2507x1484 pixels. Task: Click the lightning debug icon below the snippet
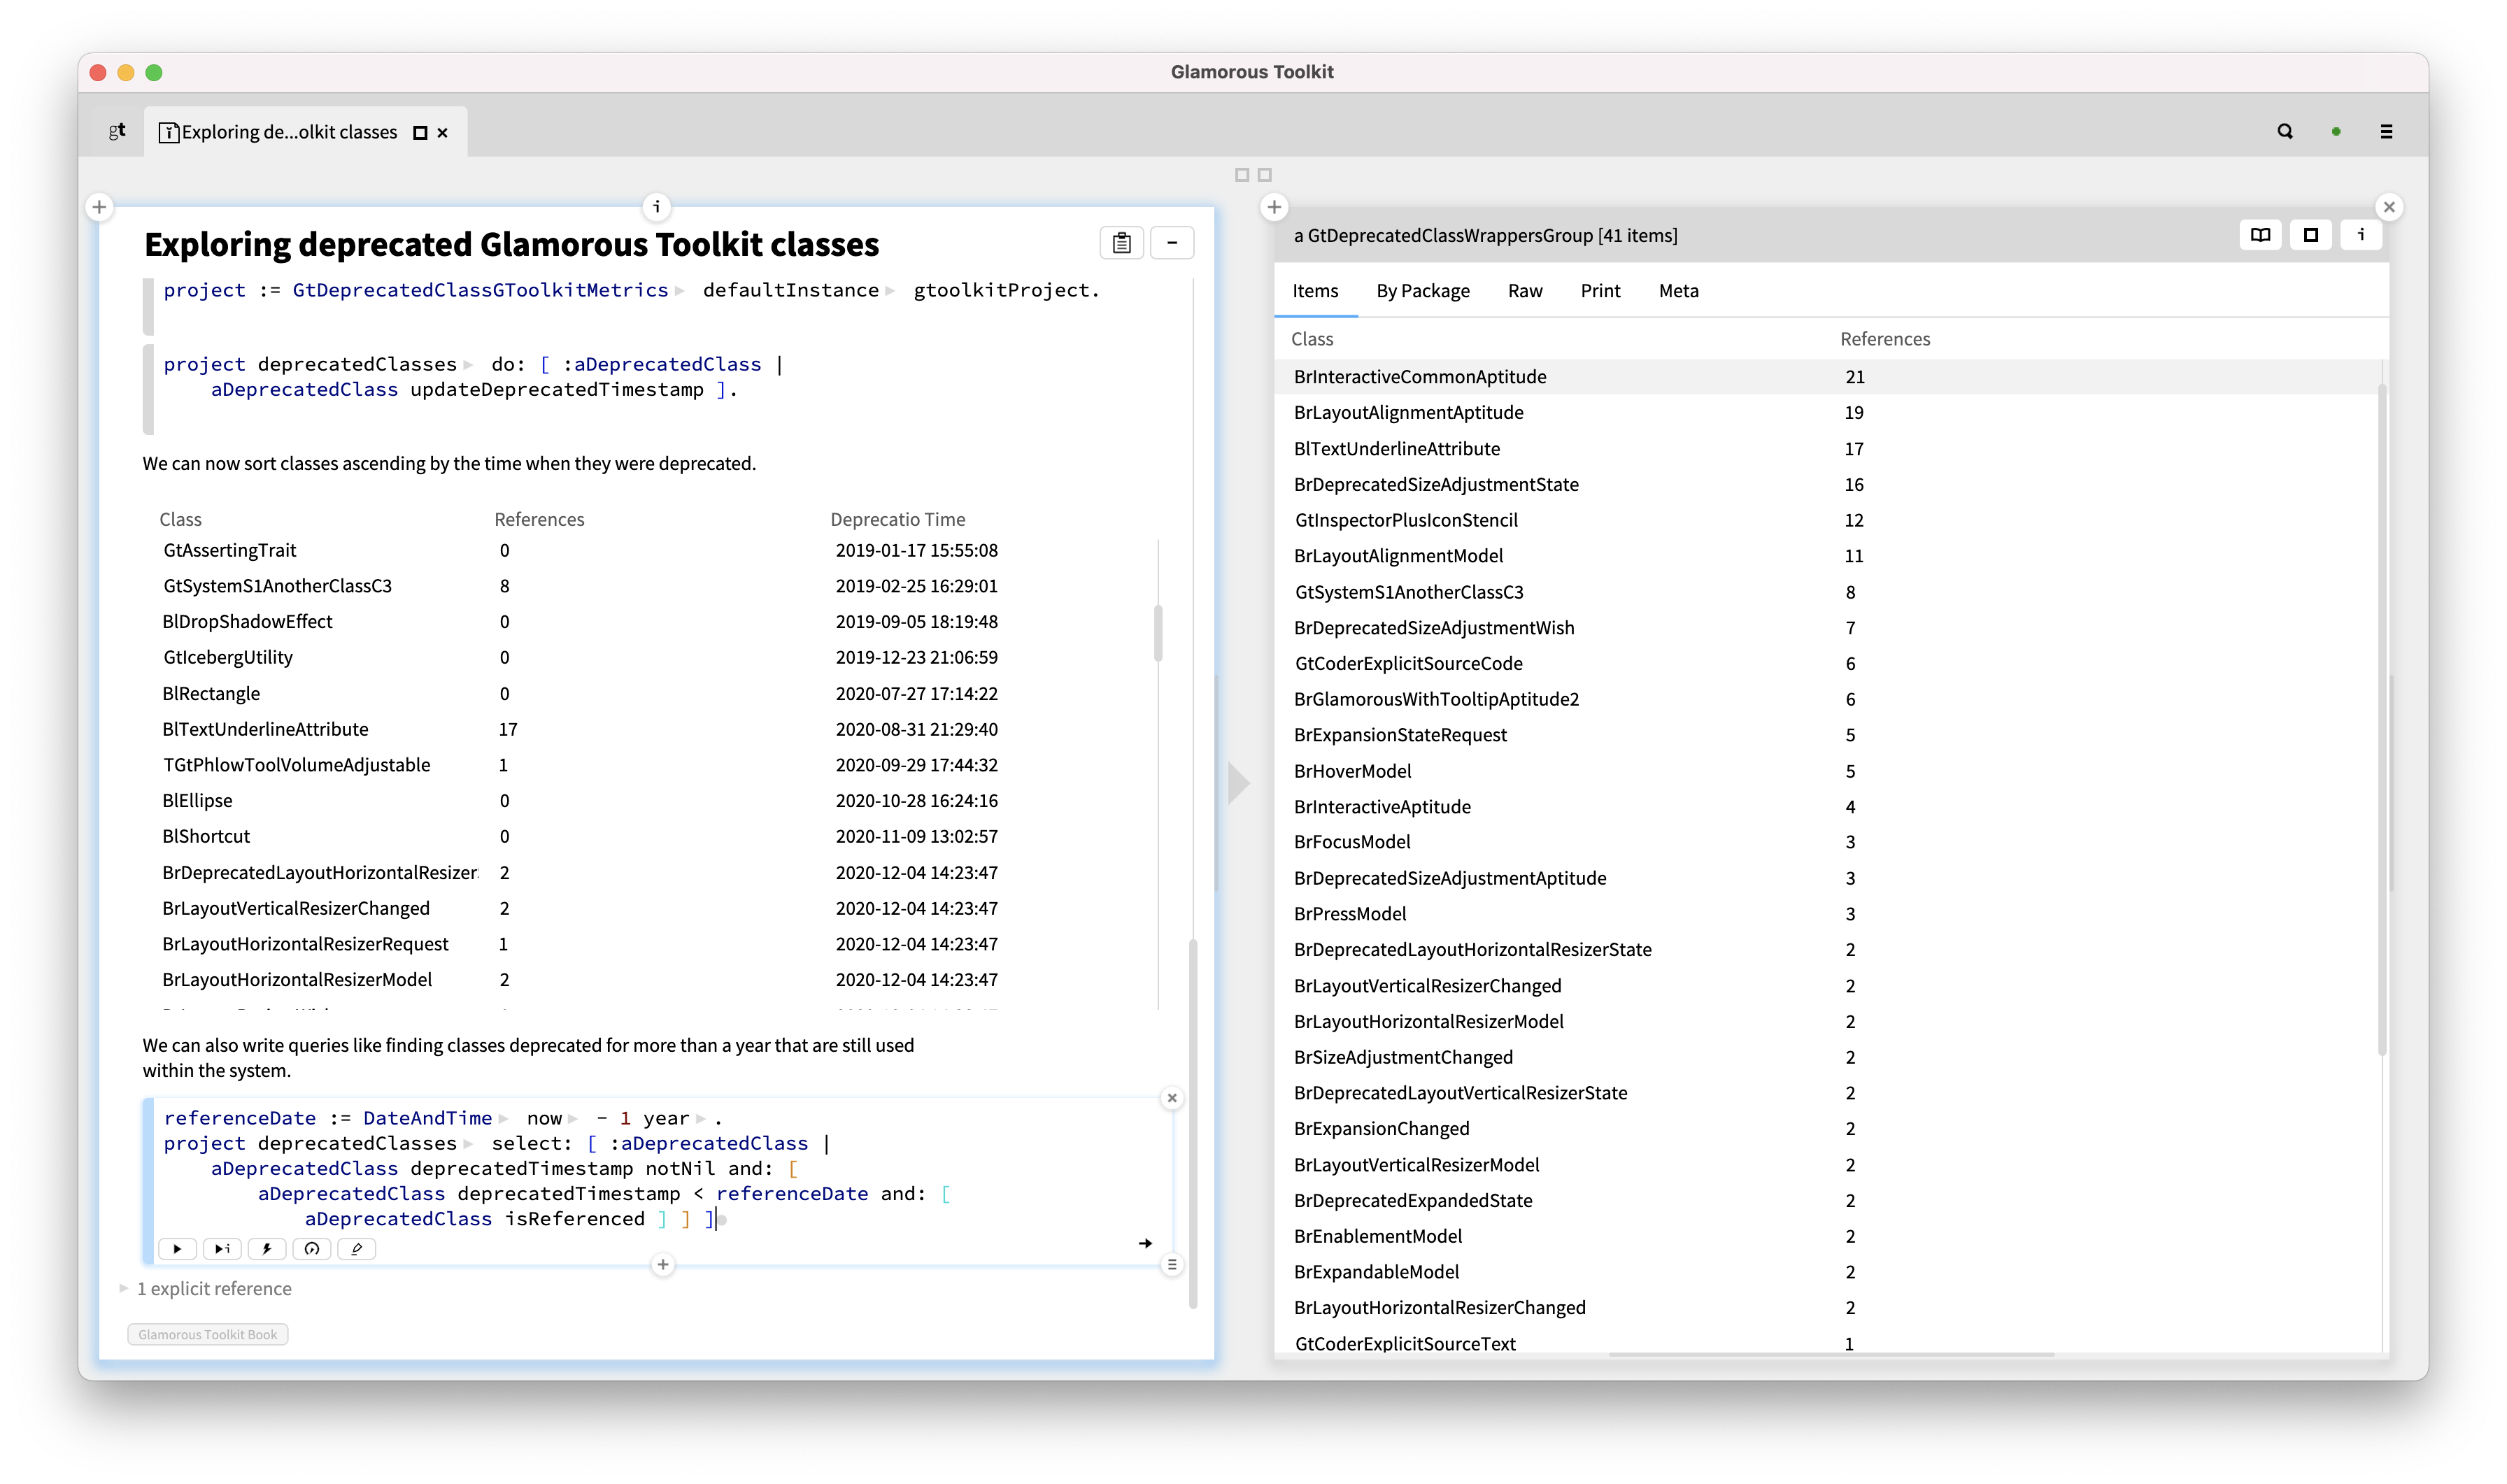[266, 1249]
